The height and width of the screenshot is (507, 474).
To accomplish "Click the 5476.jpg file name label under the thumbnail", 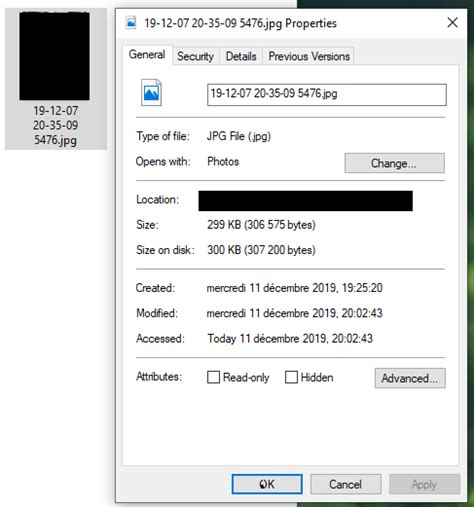I will 55,125.
